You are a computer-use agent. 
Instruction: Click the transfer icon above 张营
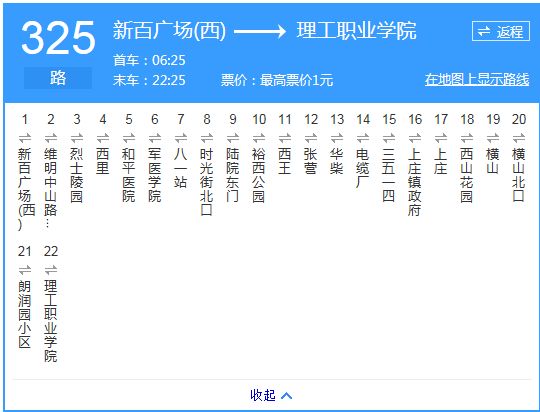pos(311,138)
